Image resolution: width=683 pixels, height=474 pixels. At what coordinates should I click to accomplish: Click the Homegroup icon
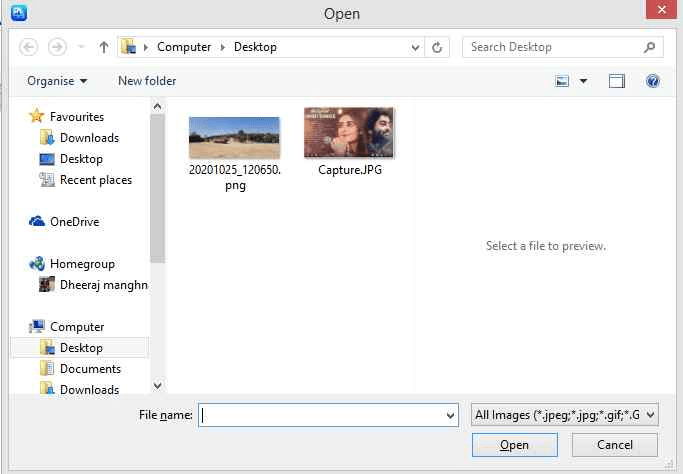(x=37, y=263)
